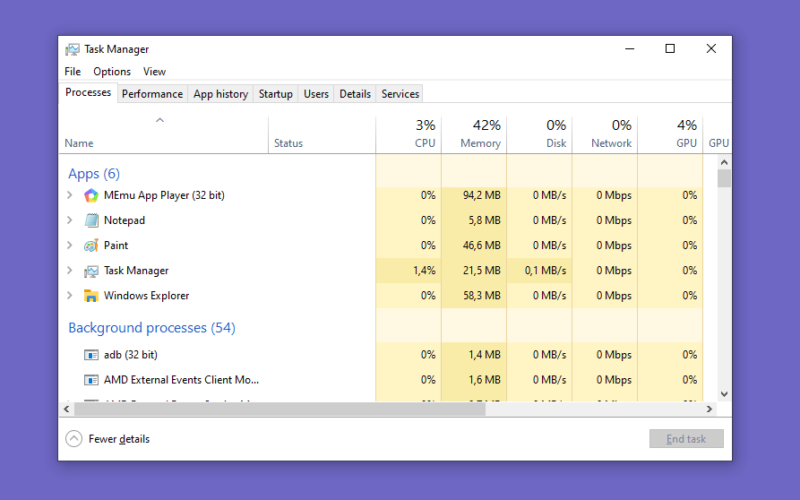Click the 0,1 MB/s disk value

coord(545,270)
